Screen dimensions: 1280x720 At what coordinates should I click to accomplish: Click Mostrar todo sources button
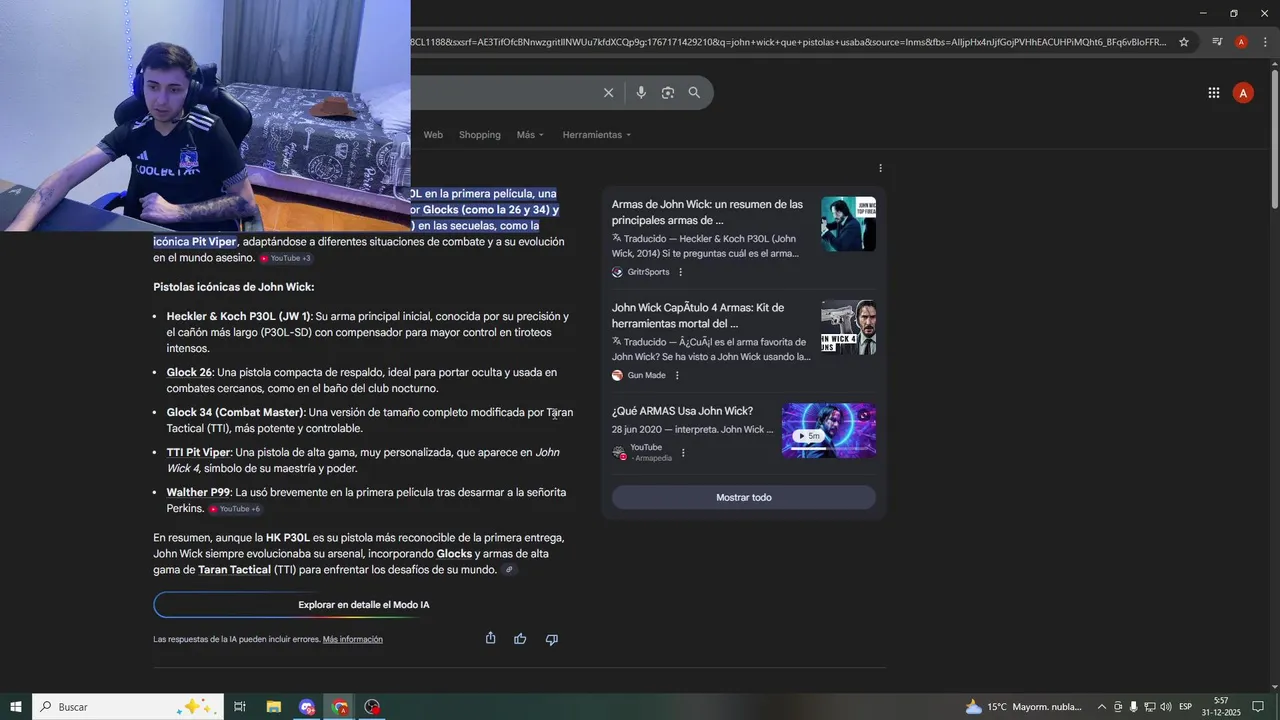(743, 497)
